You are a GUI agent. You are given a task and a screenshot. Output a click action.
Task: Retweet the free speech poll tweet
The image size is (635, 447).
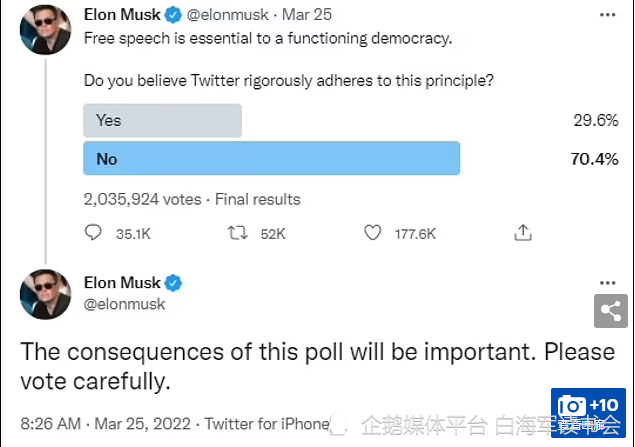[x=237, y=233]
